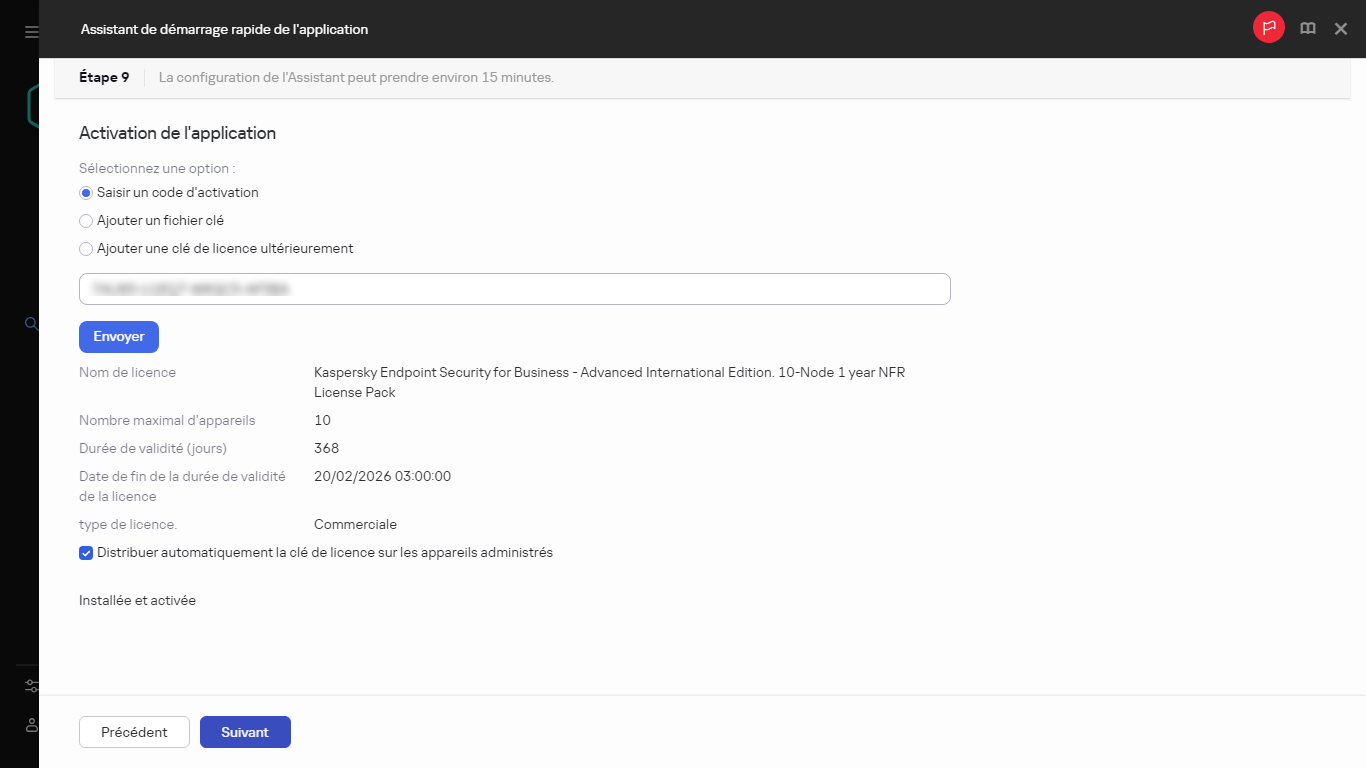
Task: Uncheck automatic license key distribution
Action: 86,552
